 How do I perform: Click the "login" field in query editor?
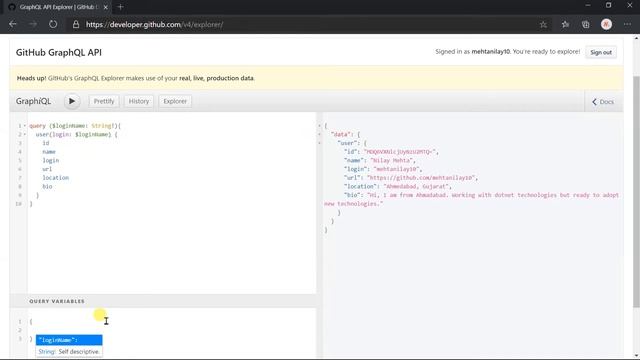pos(51,160)
